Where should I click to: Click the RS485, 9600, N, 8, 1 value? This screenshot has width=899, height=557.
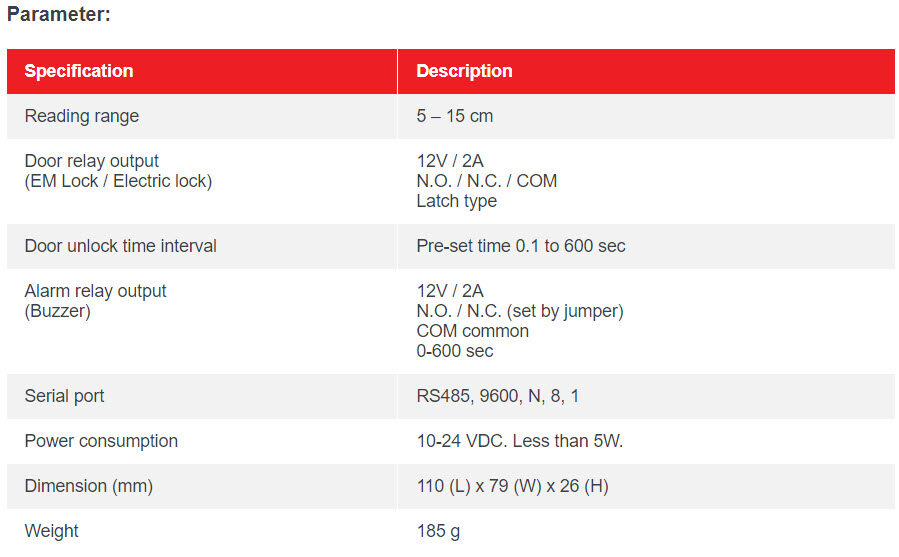pos(498,396)
